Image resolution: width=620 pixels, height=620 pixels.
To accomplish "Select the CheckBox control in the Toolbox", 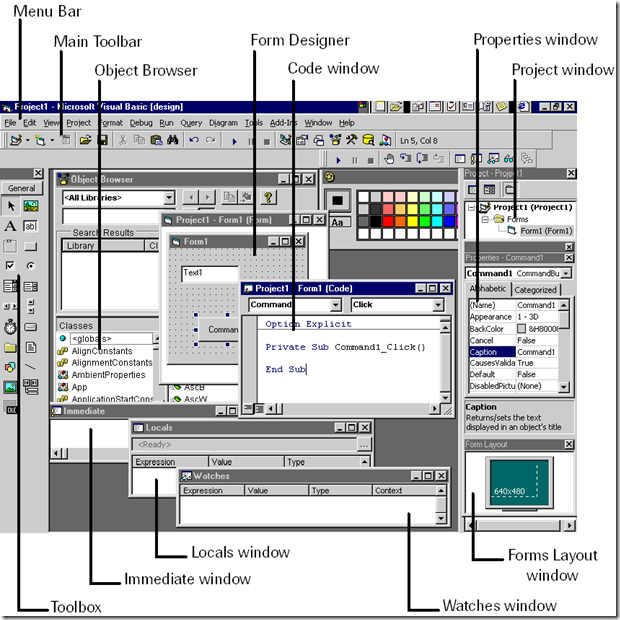I will pos(11,266).
